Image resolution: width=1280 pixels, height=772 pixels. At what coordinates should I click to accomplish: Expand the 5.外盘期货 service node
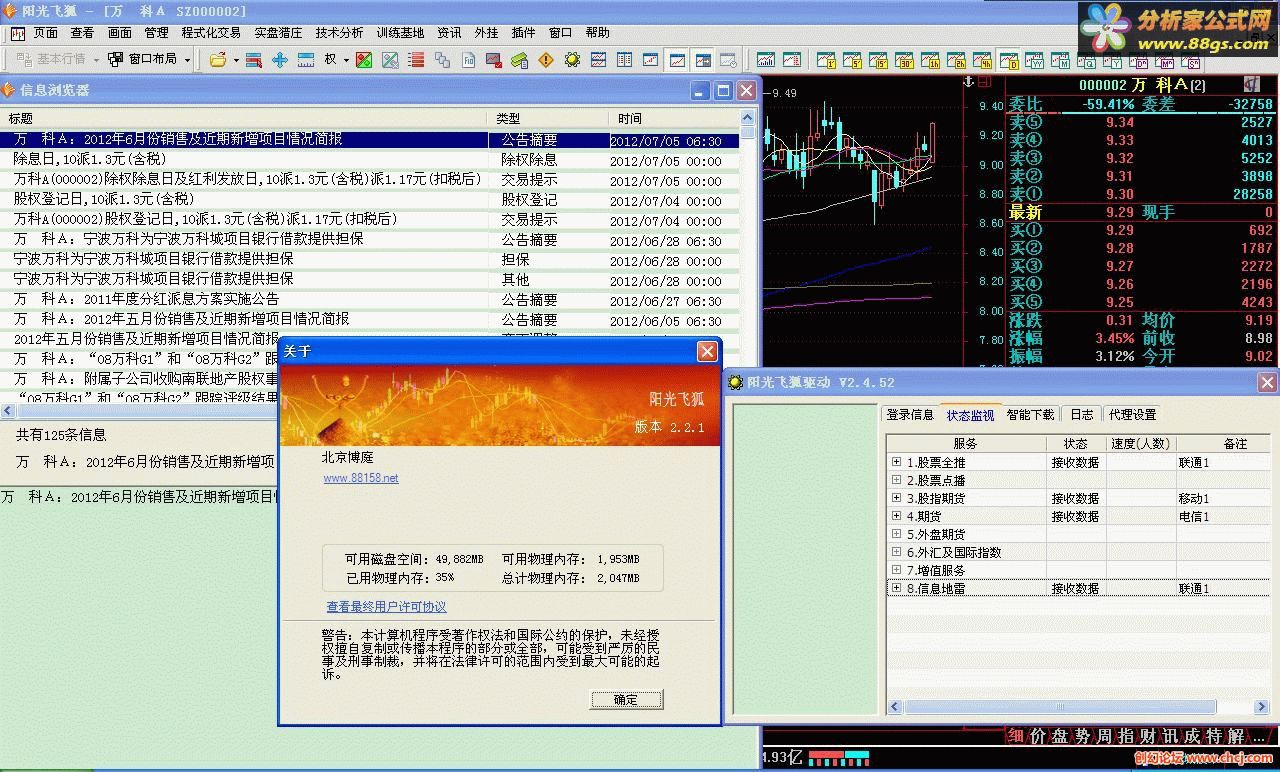point(896,534)
